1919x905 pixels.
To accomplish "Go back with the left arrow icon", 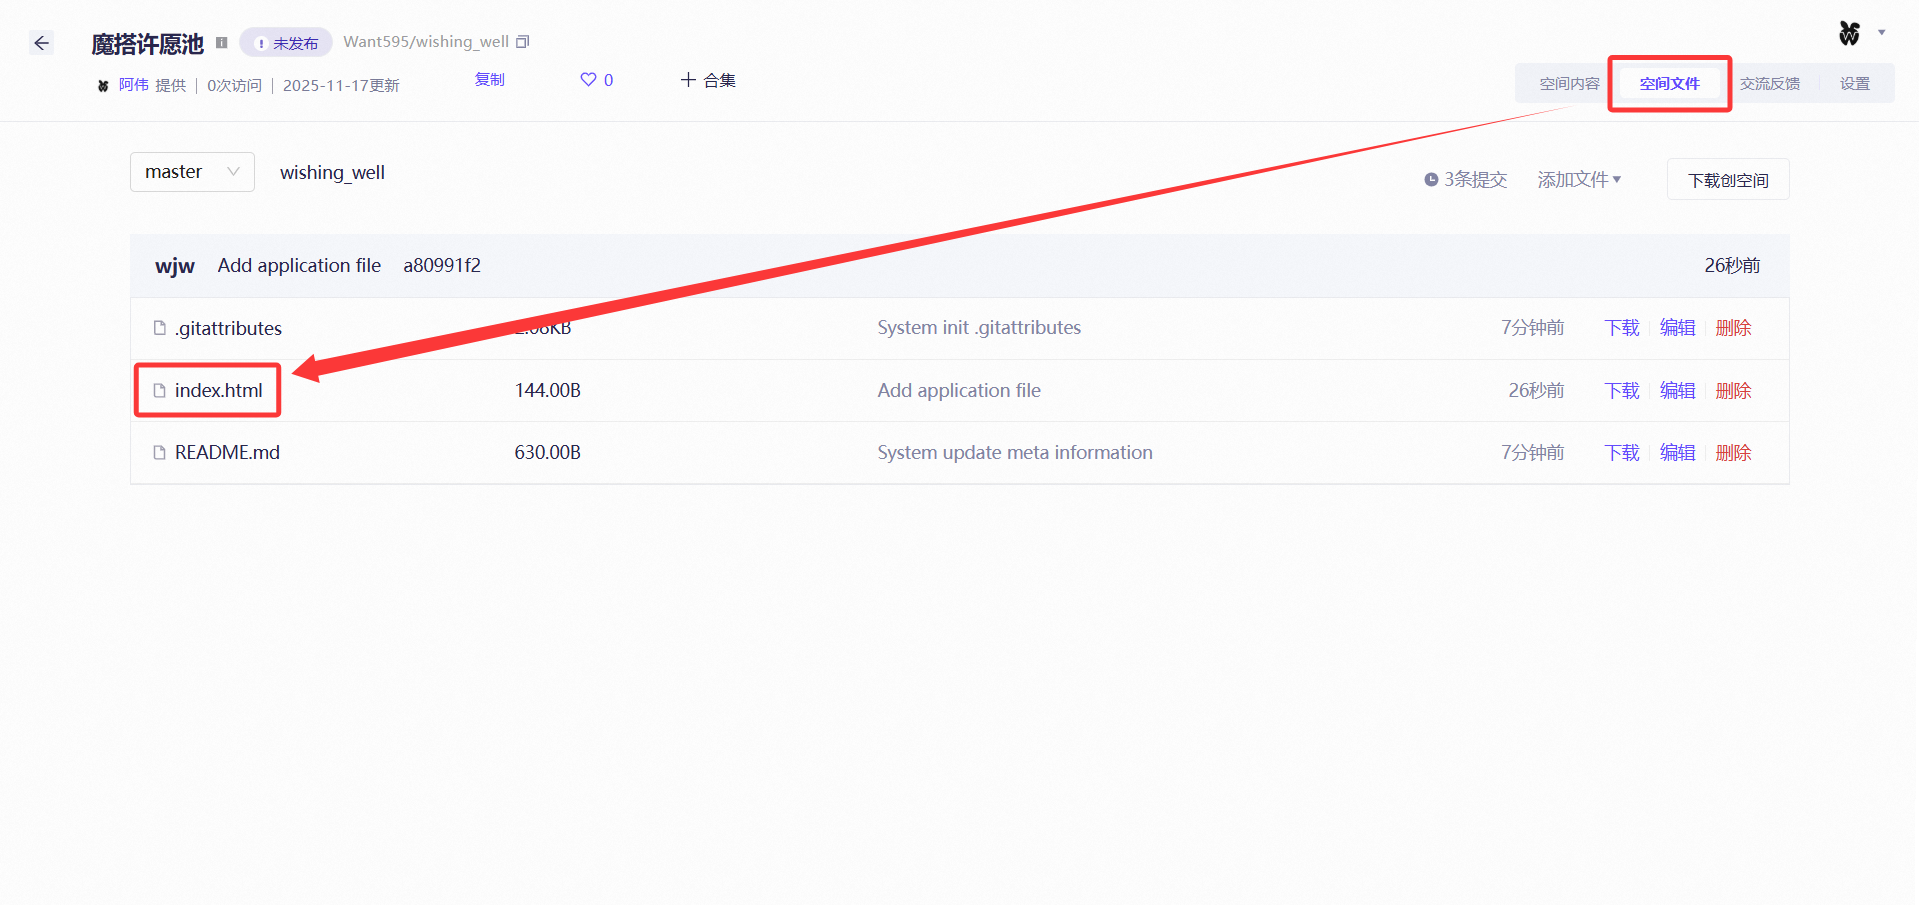I will 41,43.
